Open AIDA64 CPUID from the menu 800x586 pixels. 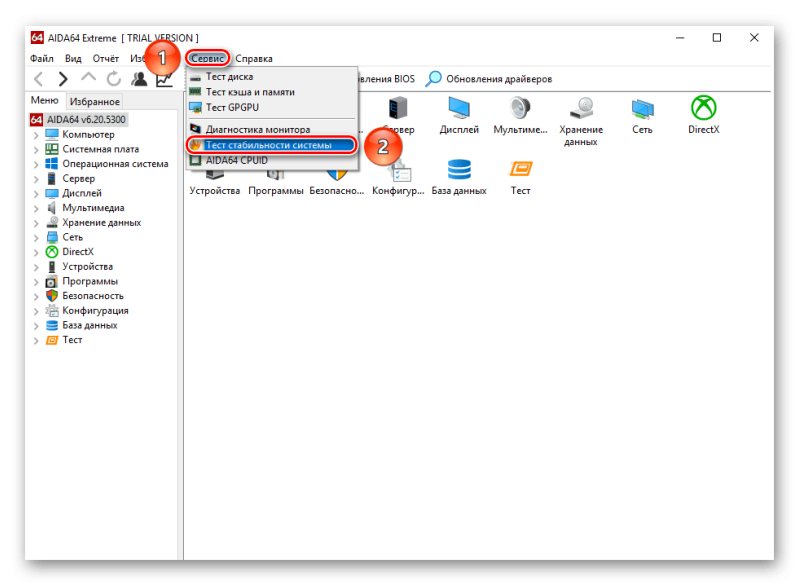(272, 160)
